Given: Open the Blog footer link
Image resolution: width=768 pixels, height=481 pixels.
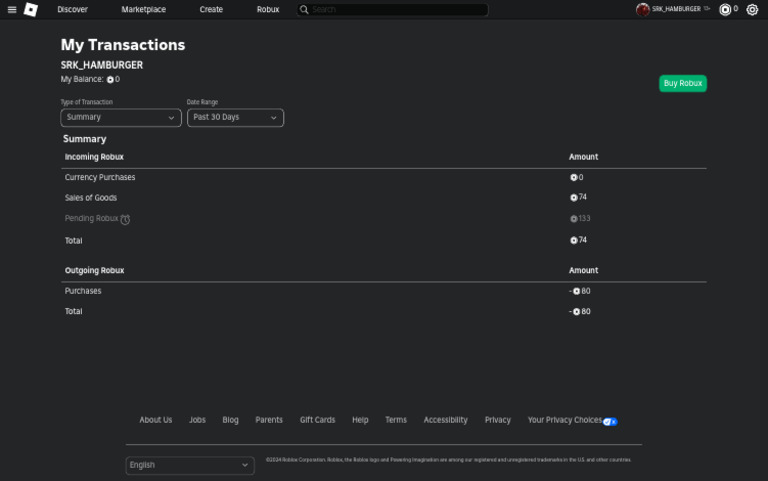Looking at the screenshot, I should pos(230,420).
